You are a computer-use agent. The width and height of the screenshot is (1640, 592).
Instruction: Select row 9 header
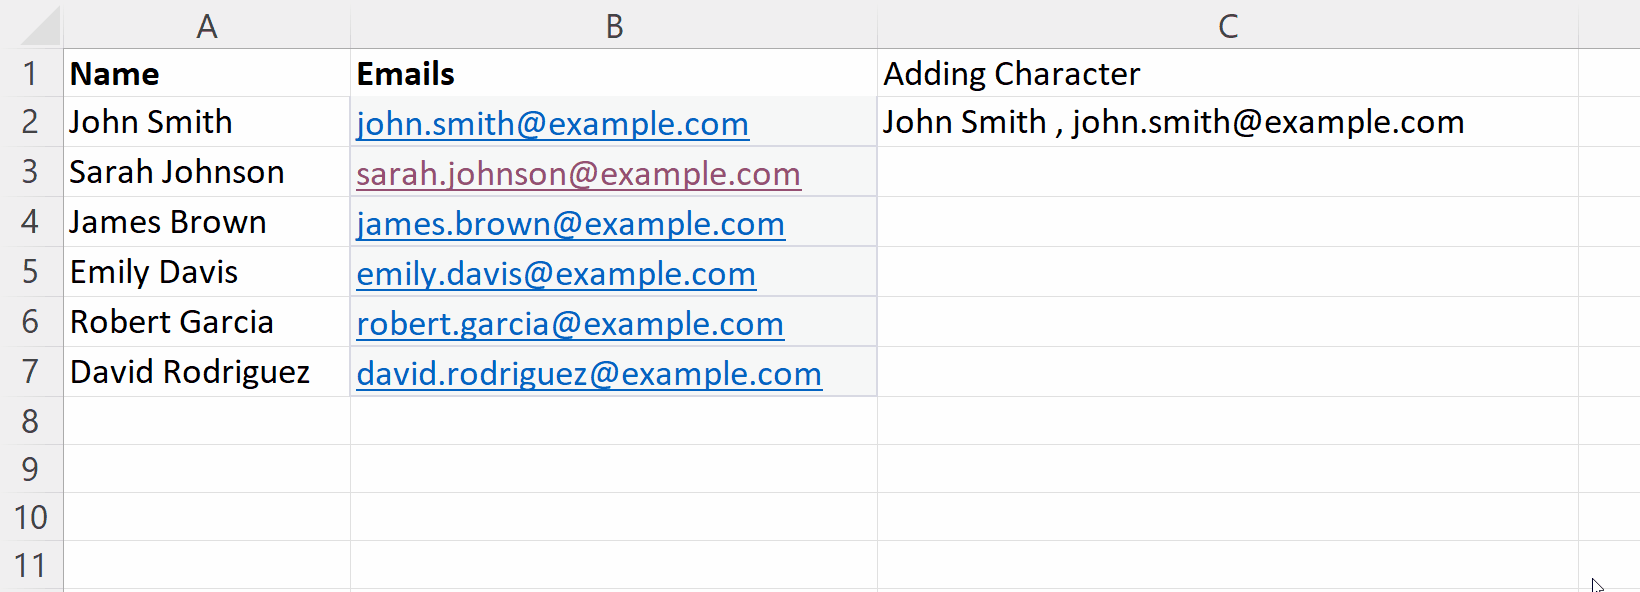(x=31, y=469)
